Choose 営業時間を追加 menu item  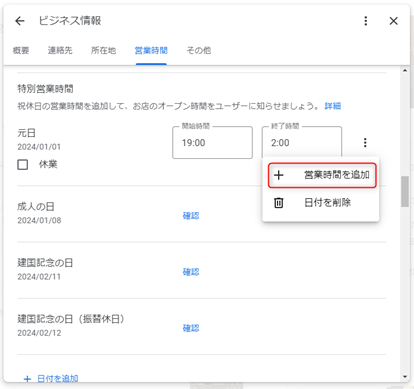[322, 175]
